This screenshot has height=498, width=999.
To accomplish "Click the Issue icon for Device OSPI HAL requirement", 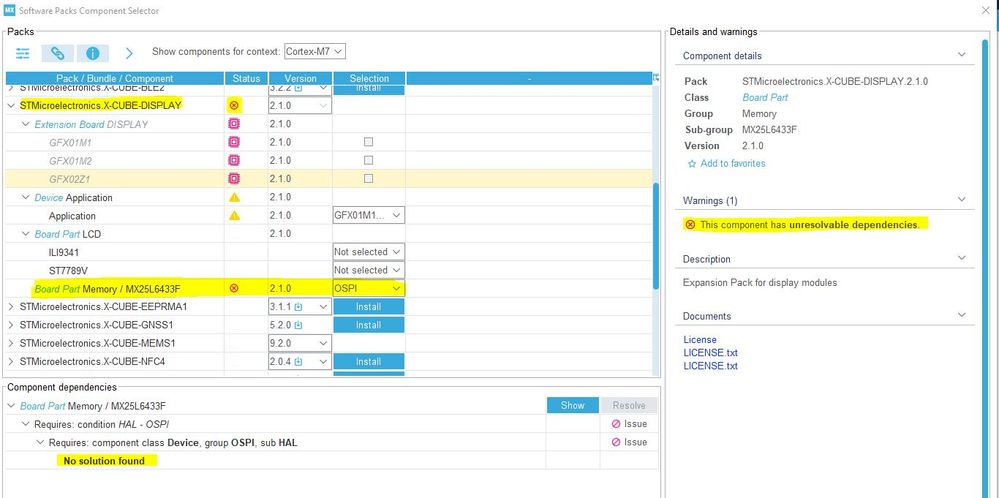I will [x=615, y=443].
